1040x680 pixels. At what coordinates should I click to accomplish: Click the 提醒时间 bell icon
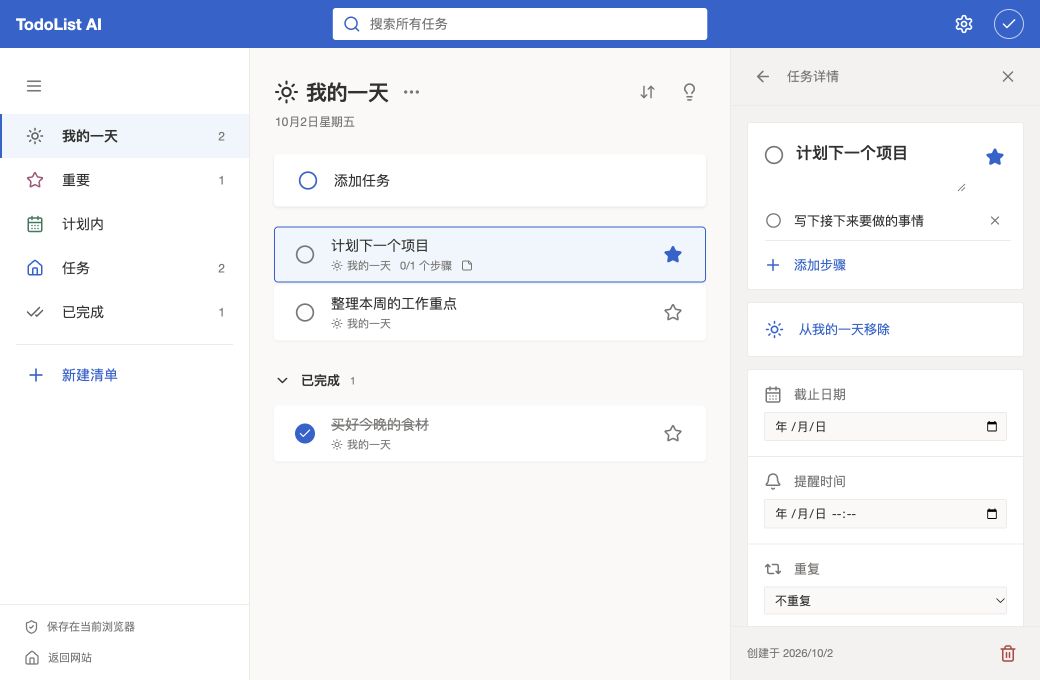coord(773,482)
